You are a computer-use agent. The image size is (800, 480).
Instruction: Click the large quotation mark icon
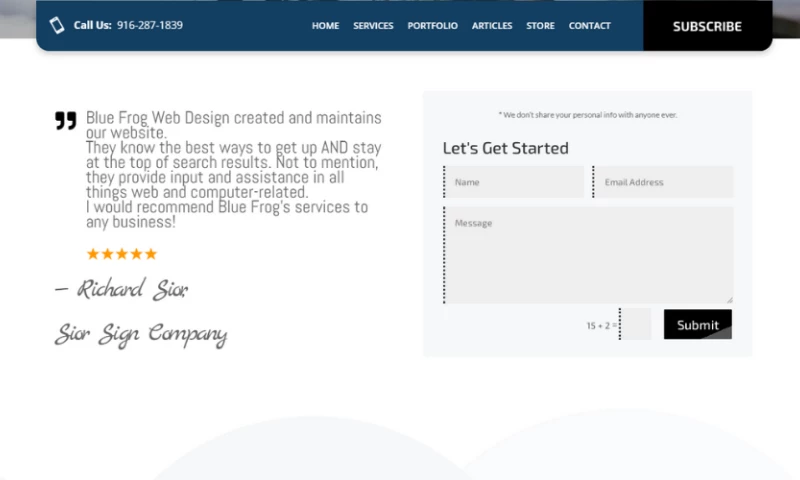(x=65, y=121)
